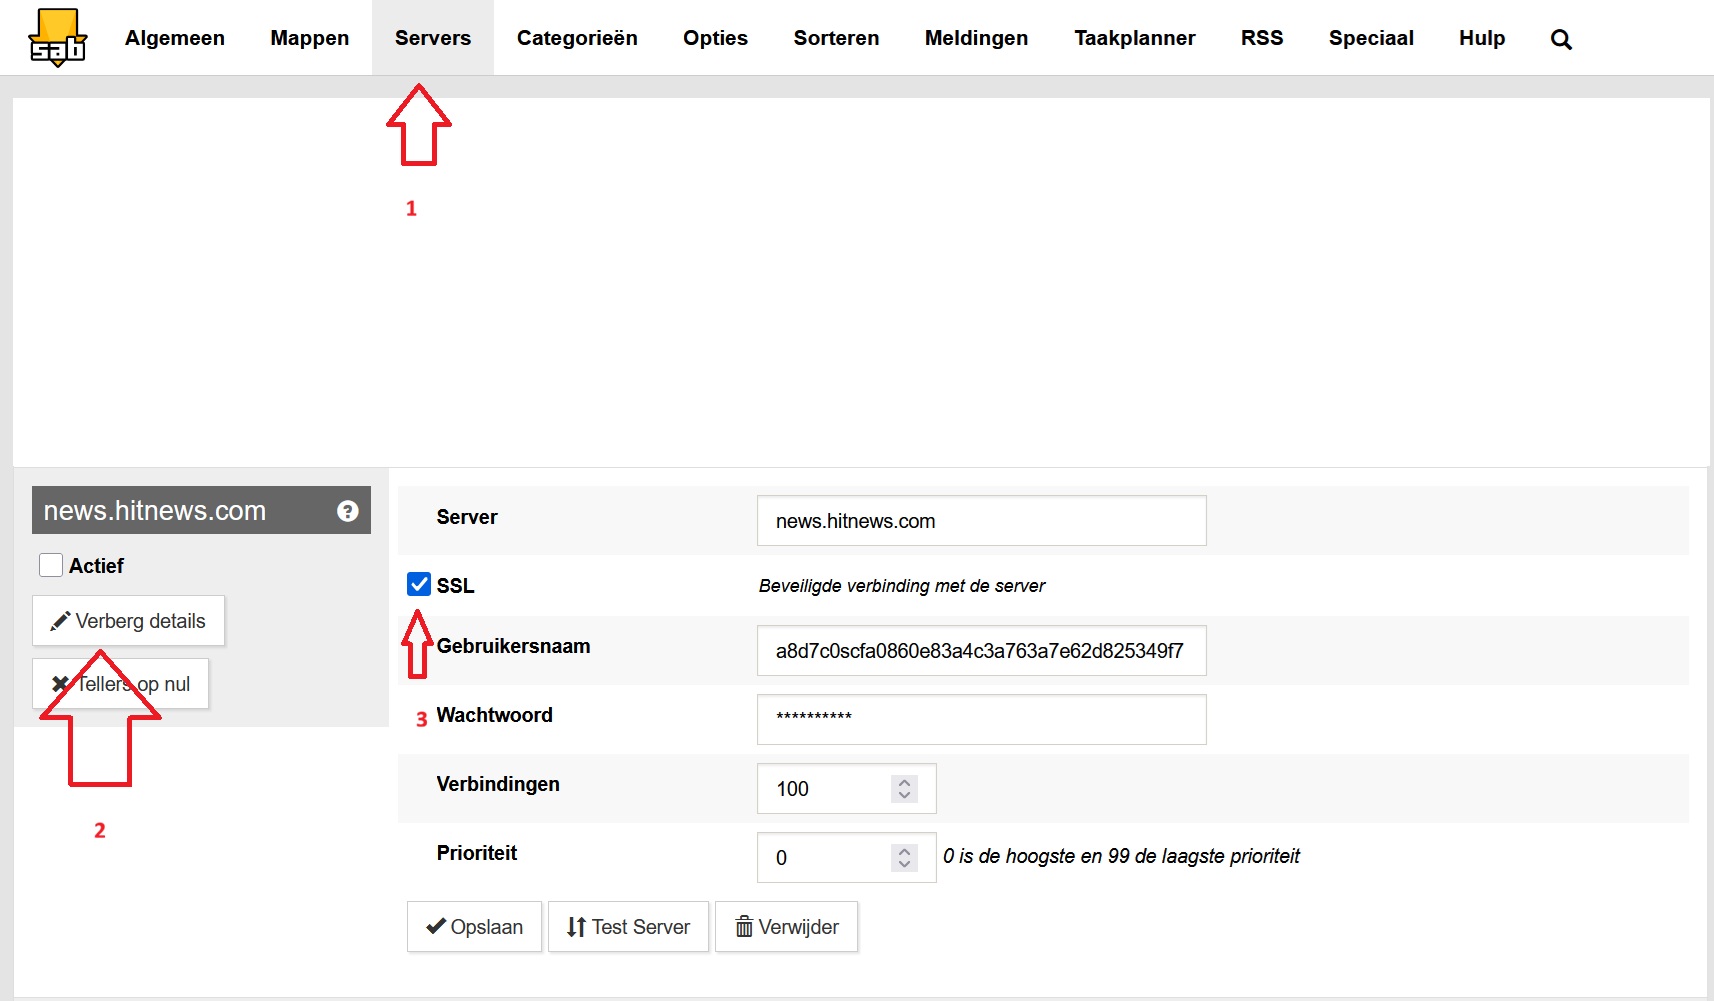This screenshot has width=1714, height=1001.
Task: Hide details with Verberg details button
Action: [128, 621]
